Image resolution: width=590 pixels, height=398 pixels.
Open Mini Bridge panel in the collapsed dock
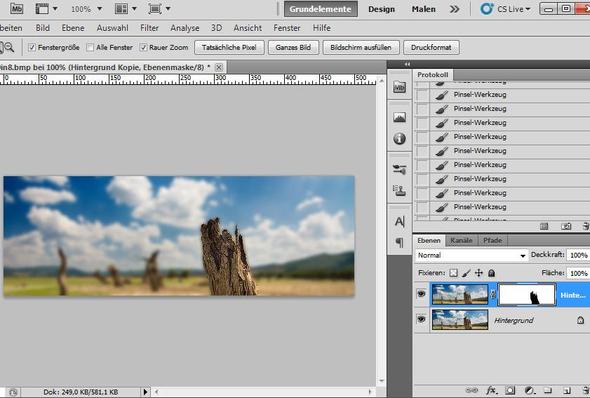(399, 87)
